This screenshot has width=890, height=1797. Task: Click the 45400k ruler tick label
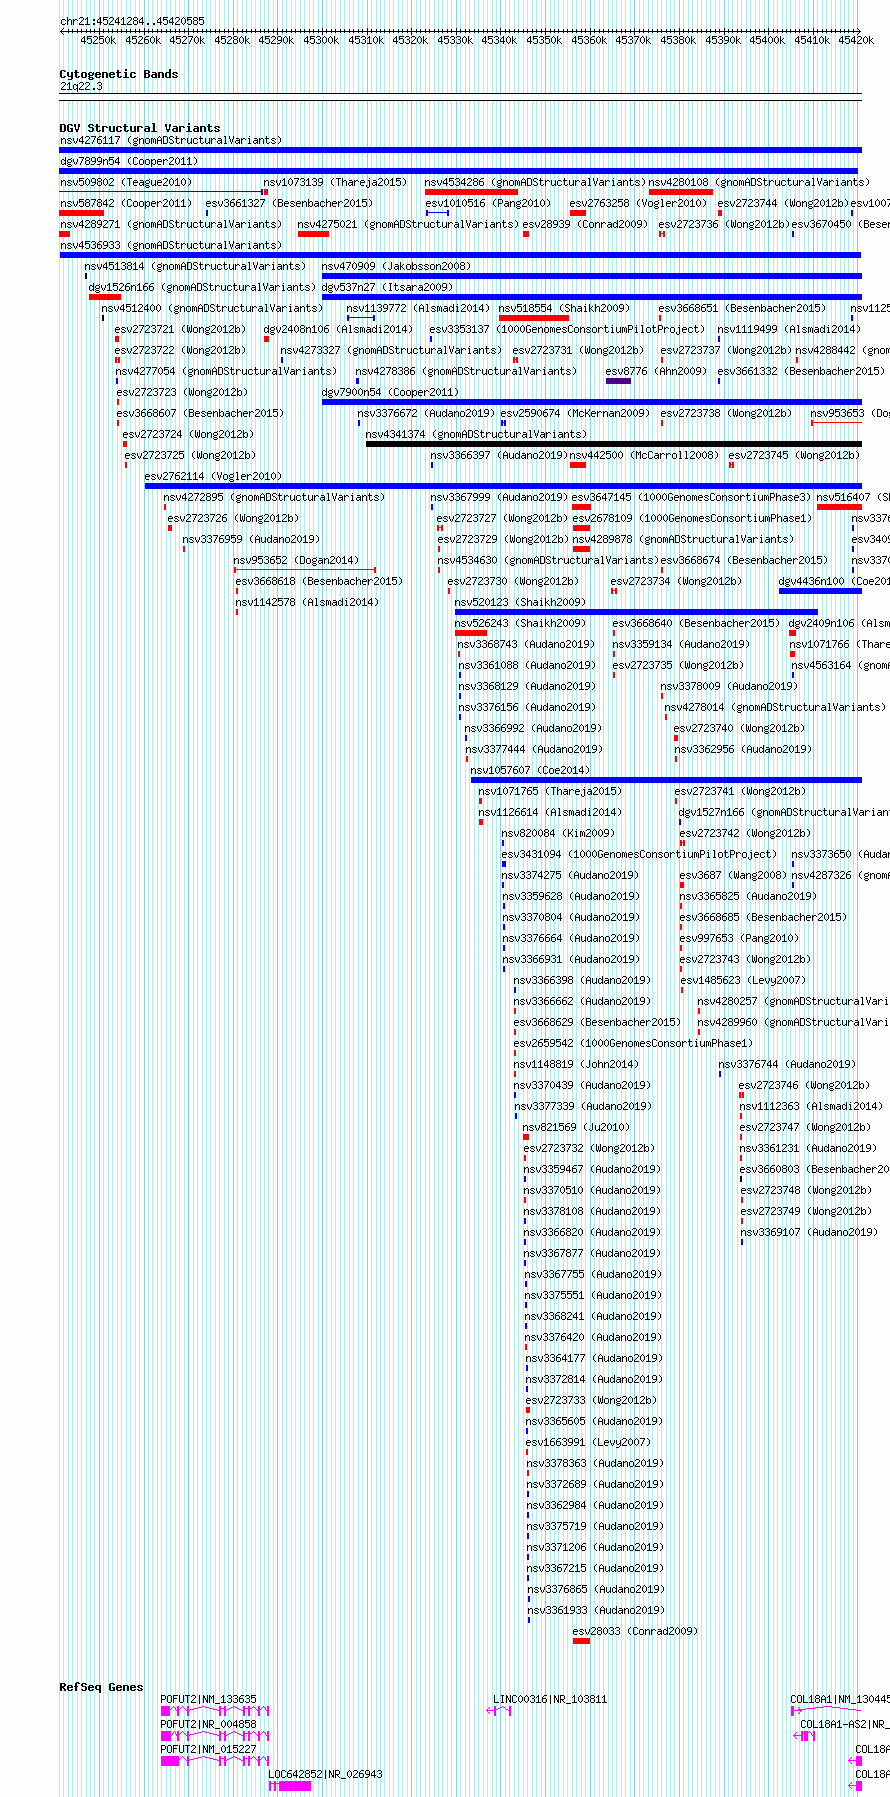click(768, 40)
